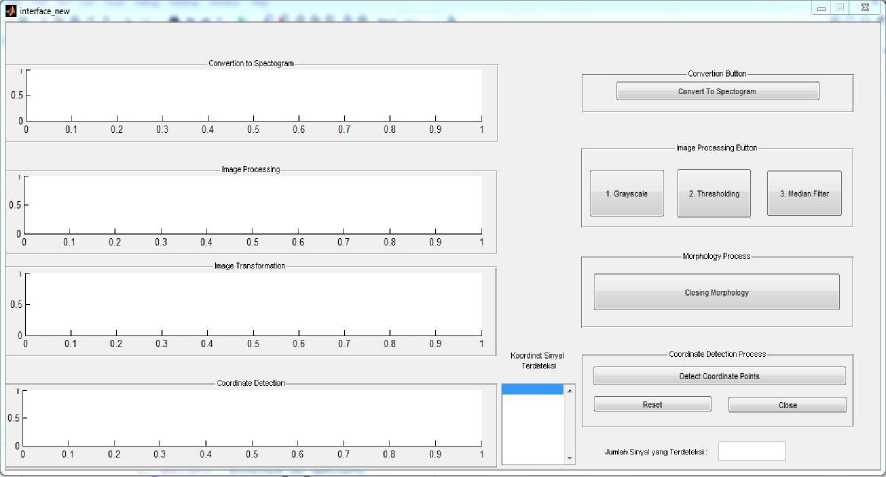Image resolution: width=886 pixels, height=477 pixels.
Task: Apply the 3. Median Filter button
Action: [804, 193]
